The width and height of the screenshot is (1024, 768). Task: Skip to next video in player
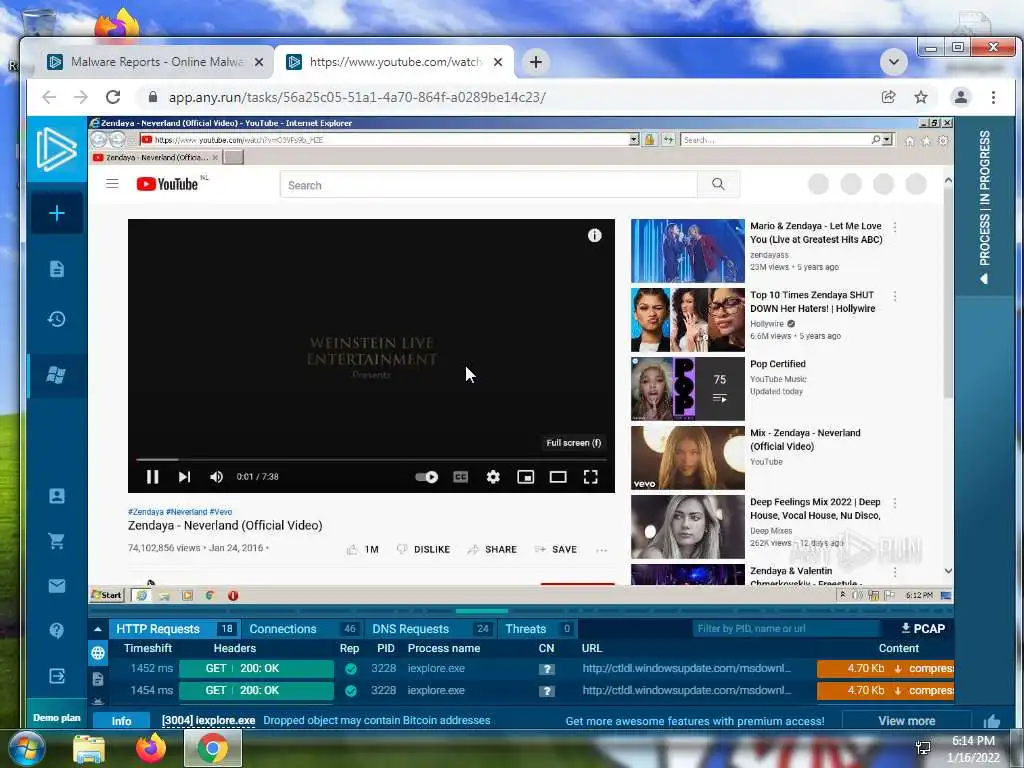(184, 477)
